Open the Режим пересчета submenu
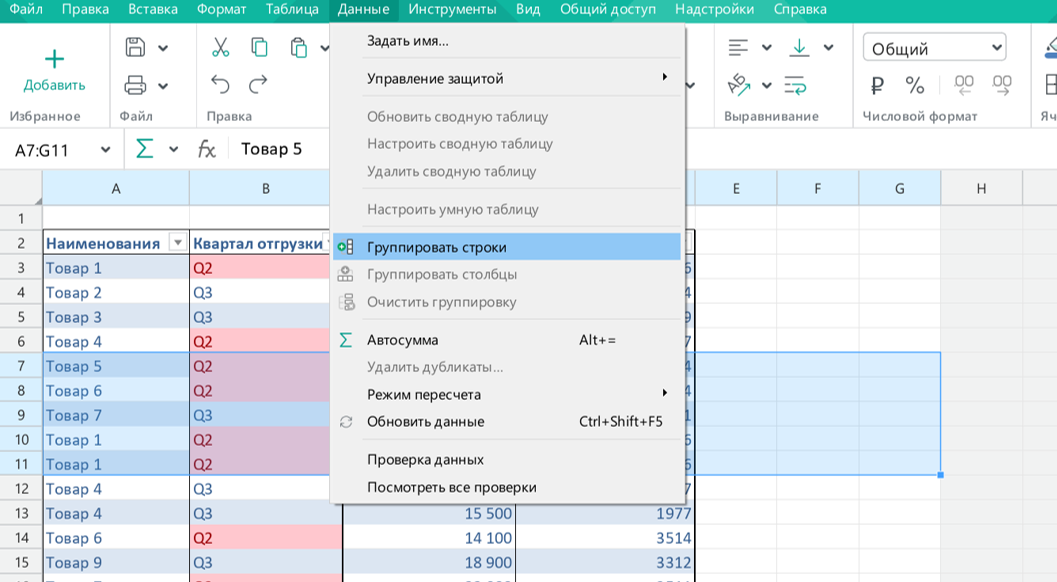 point(507,394)
